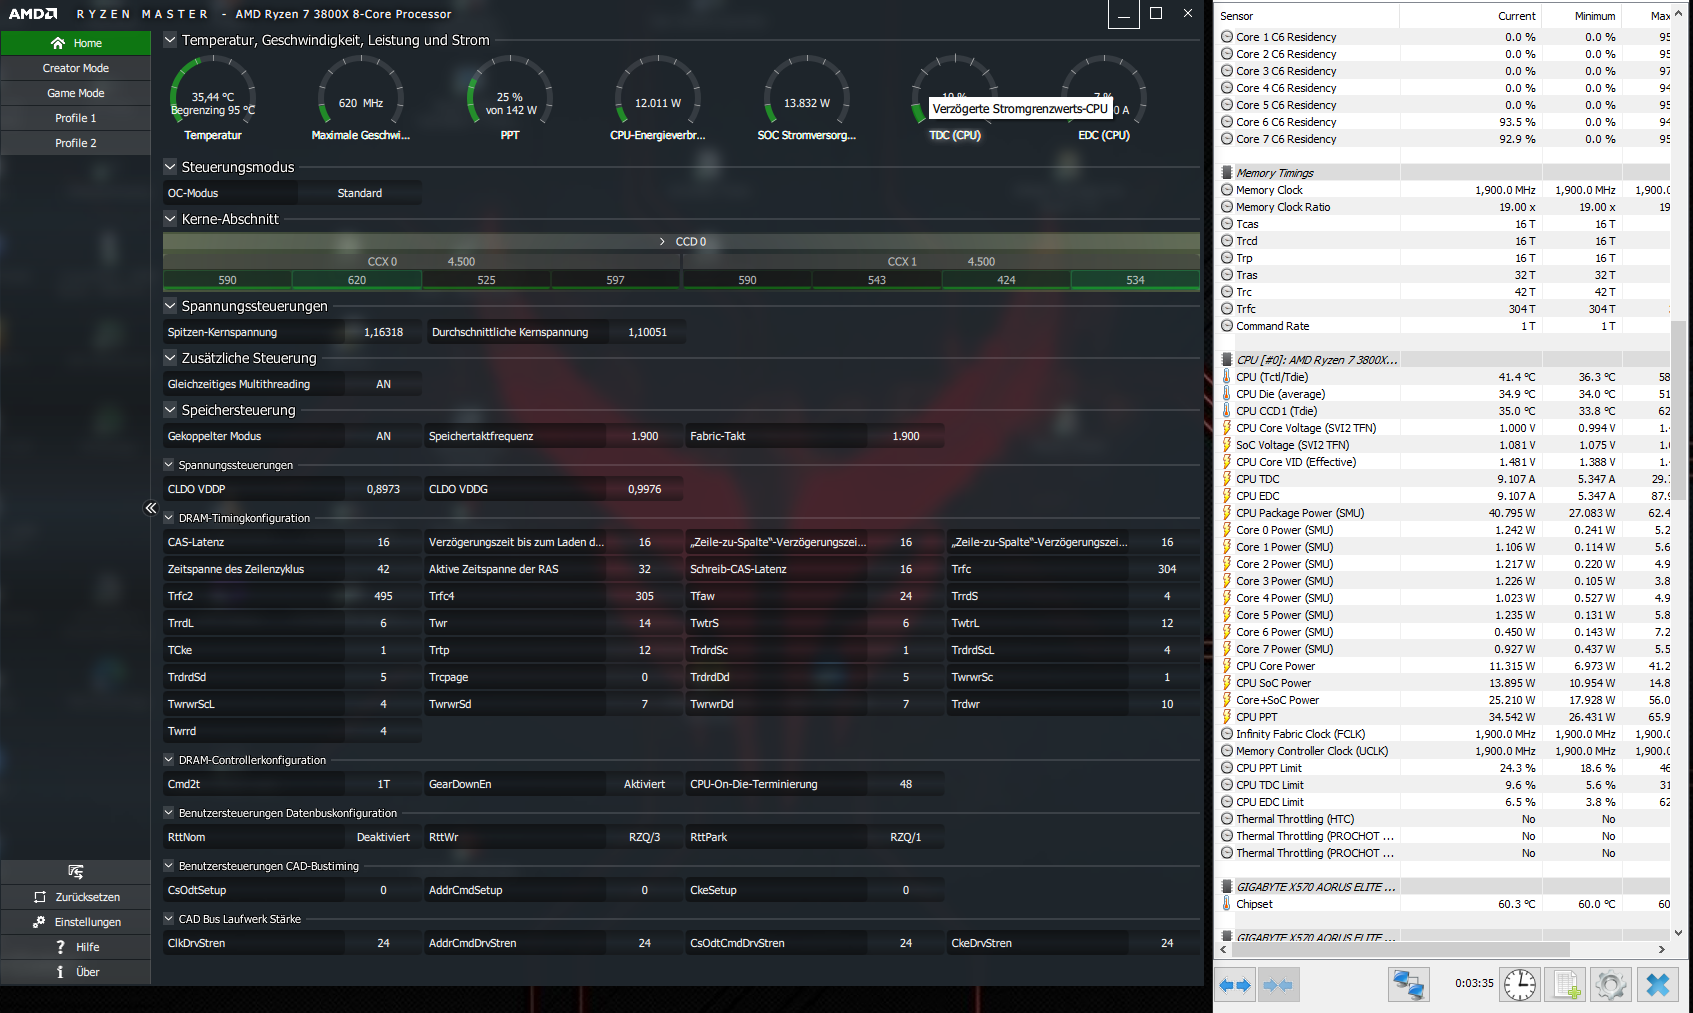Click the Minimum column header in HWiNFO
The width and height of the screenshot is (1693, 1013).
(x=1580, y=16)
